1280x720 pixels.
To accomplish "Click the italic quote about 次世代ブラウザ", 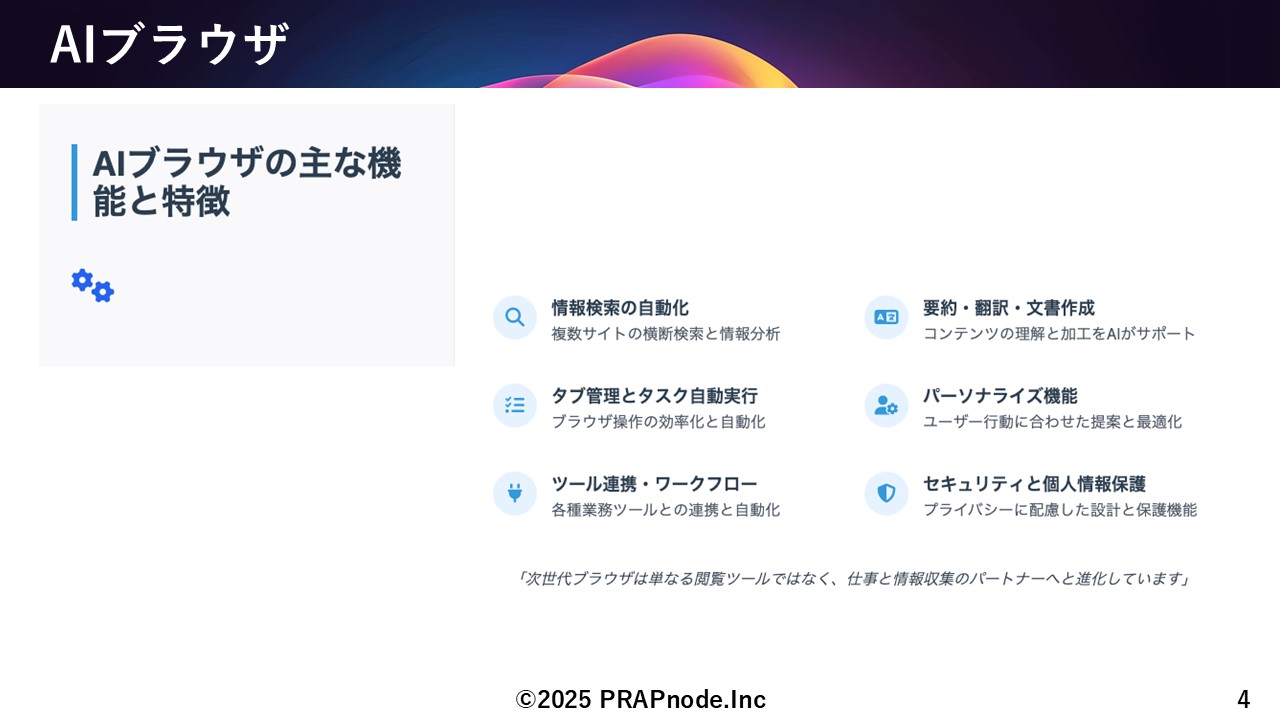I will tap(850, 579).
